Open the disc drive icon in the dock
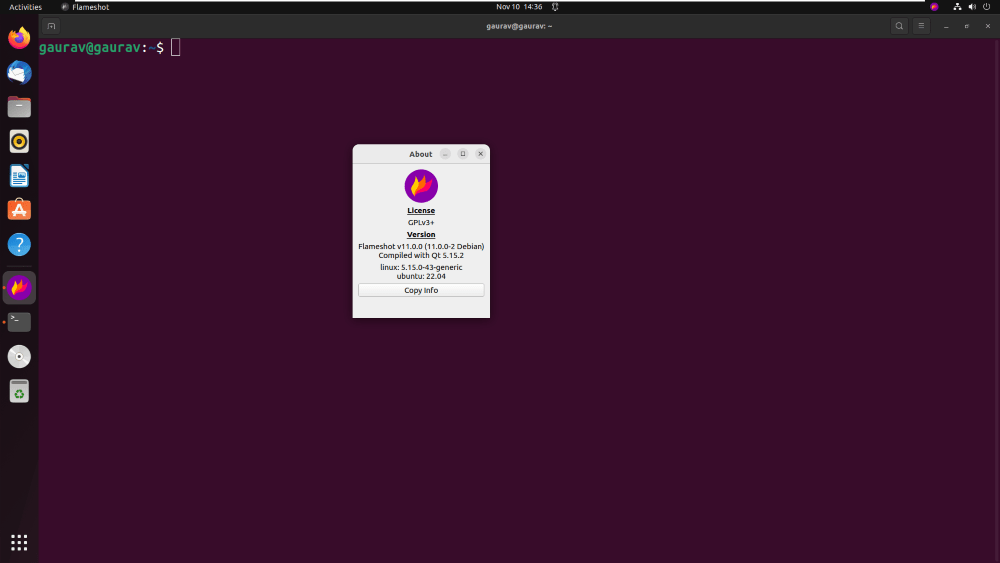 click(x=19, y=356)
